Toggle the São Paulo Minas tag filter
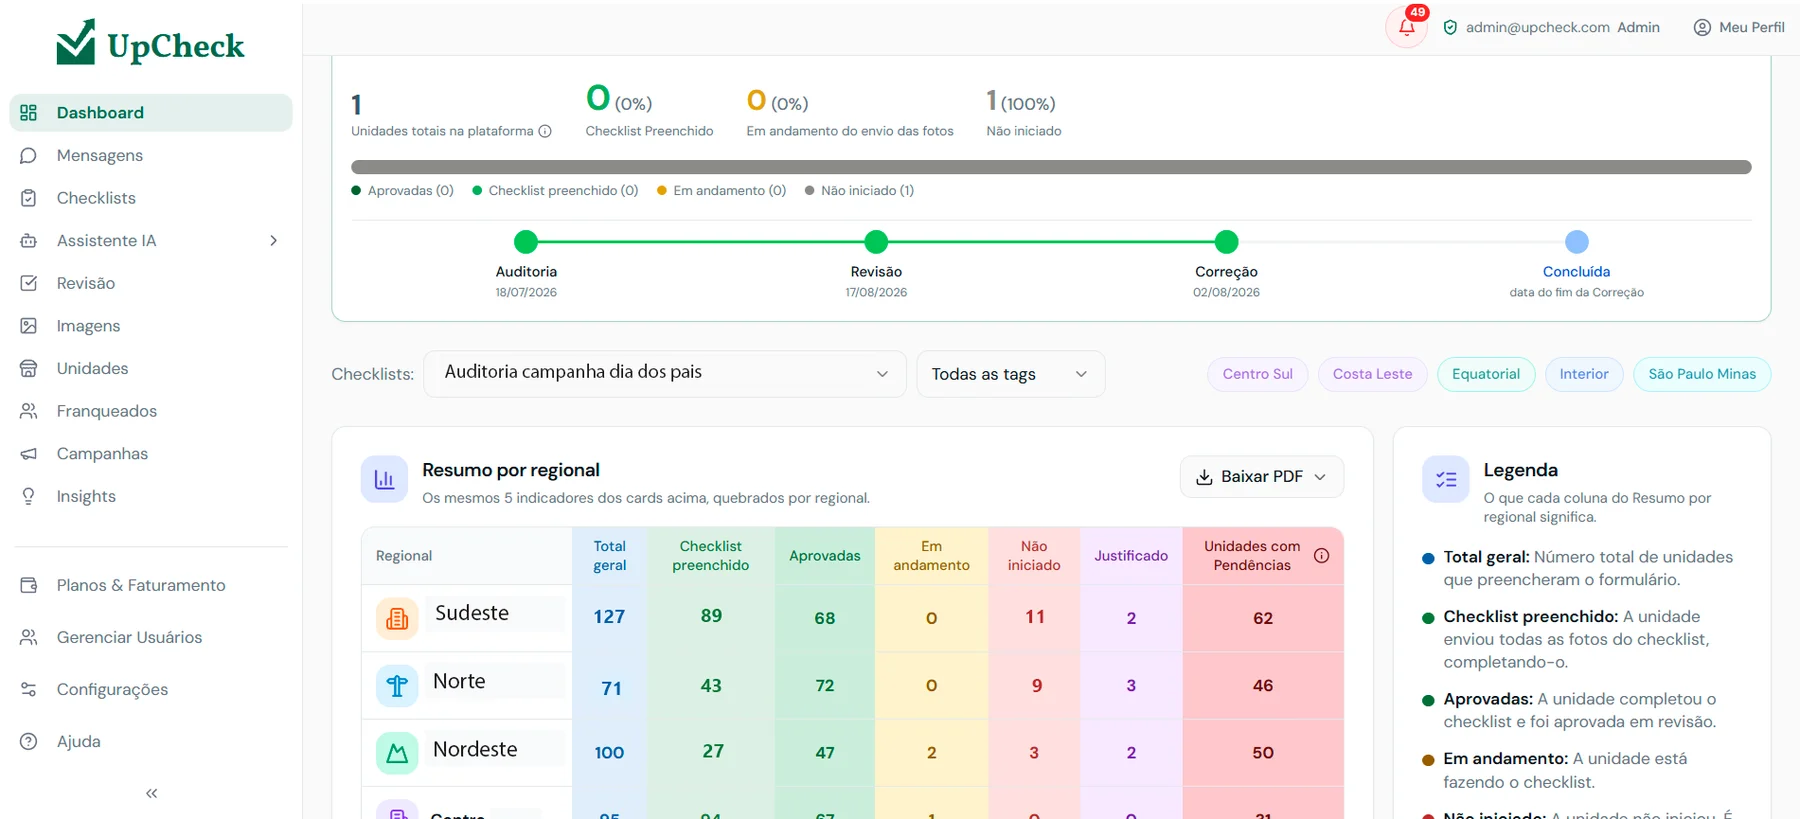This screenshot has height=819, width=1800. 1702,374
